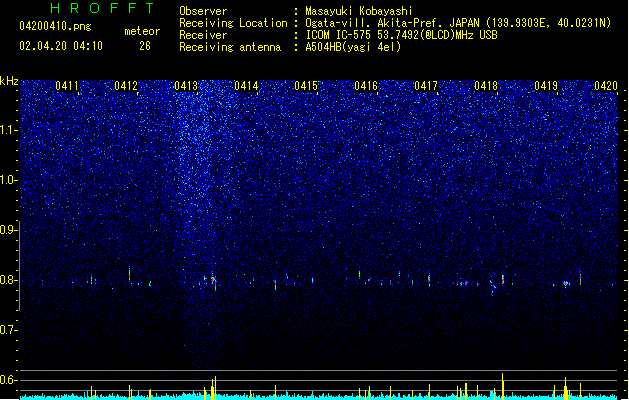This screenshot has width=629, height=400.
Task: Click the name Masayuki Kobayashi
Action: tap(359, 11)
